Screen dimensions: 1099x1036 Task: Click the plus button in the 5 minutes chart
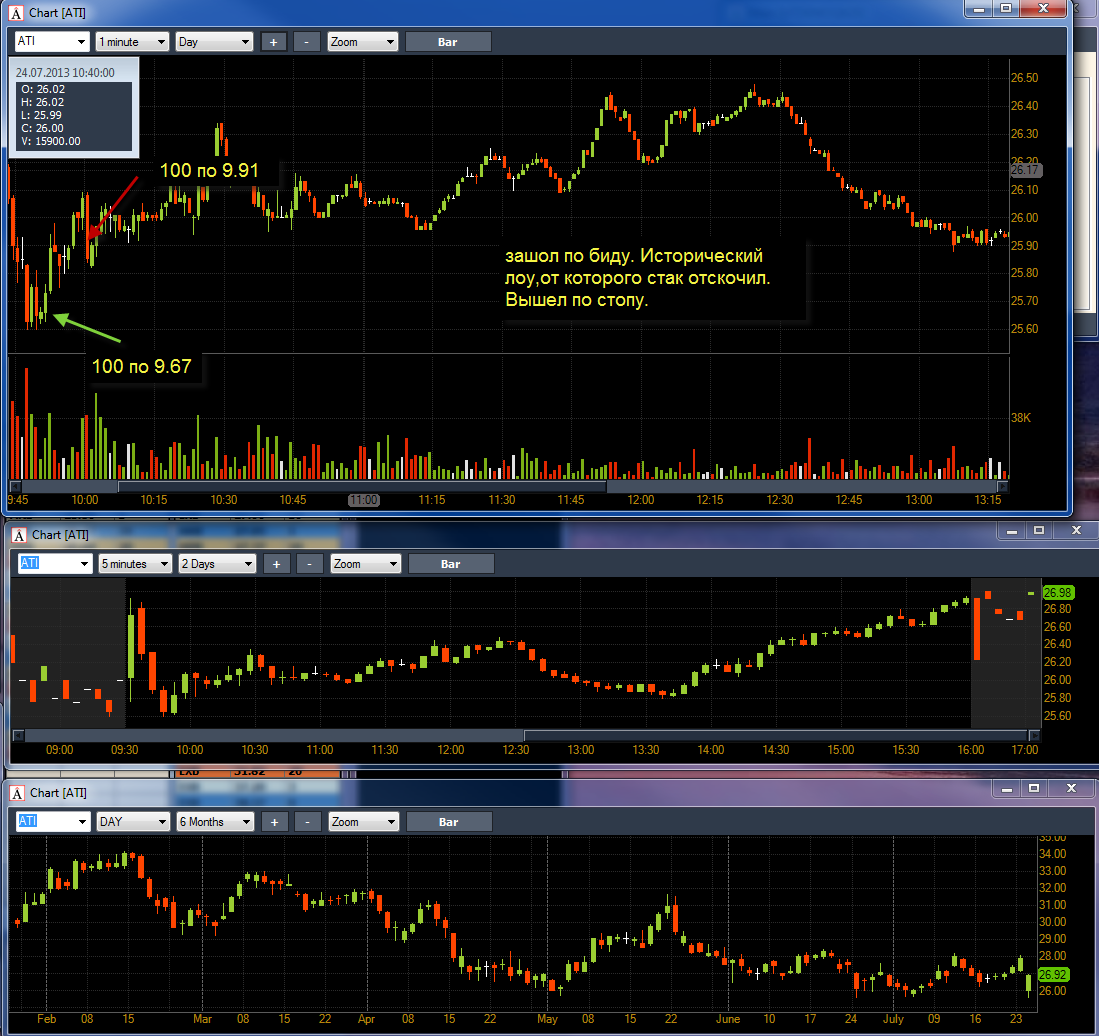[x=276, y=564]
